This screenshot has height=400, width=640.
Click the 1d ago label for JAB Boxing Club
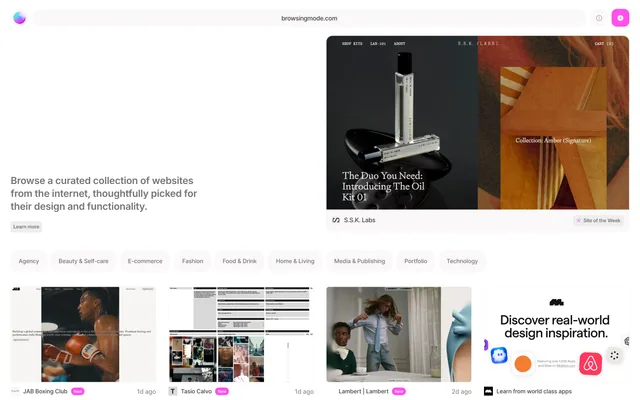click(146, 391)
